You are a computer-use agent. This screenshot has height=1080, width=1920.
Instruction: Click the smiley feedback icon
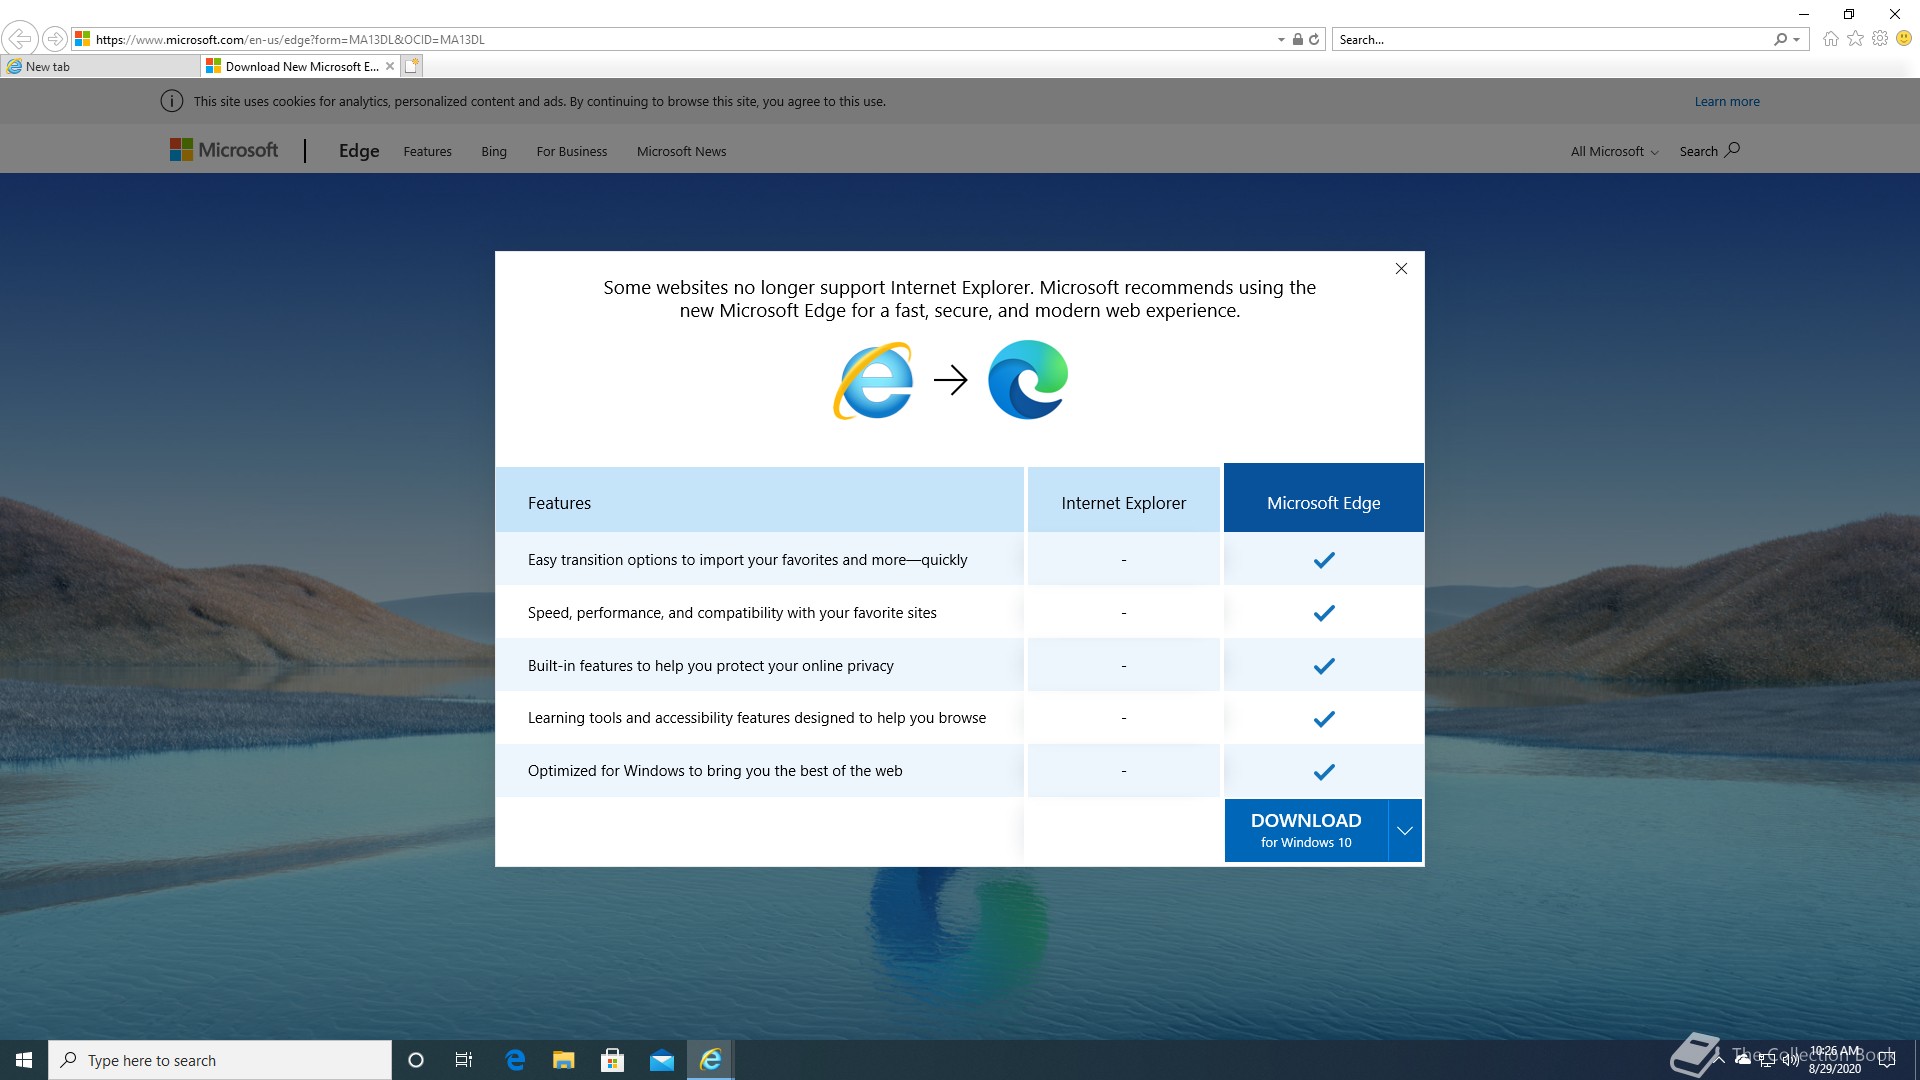[x=1904, y=39]
